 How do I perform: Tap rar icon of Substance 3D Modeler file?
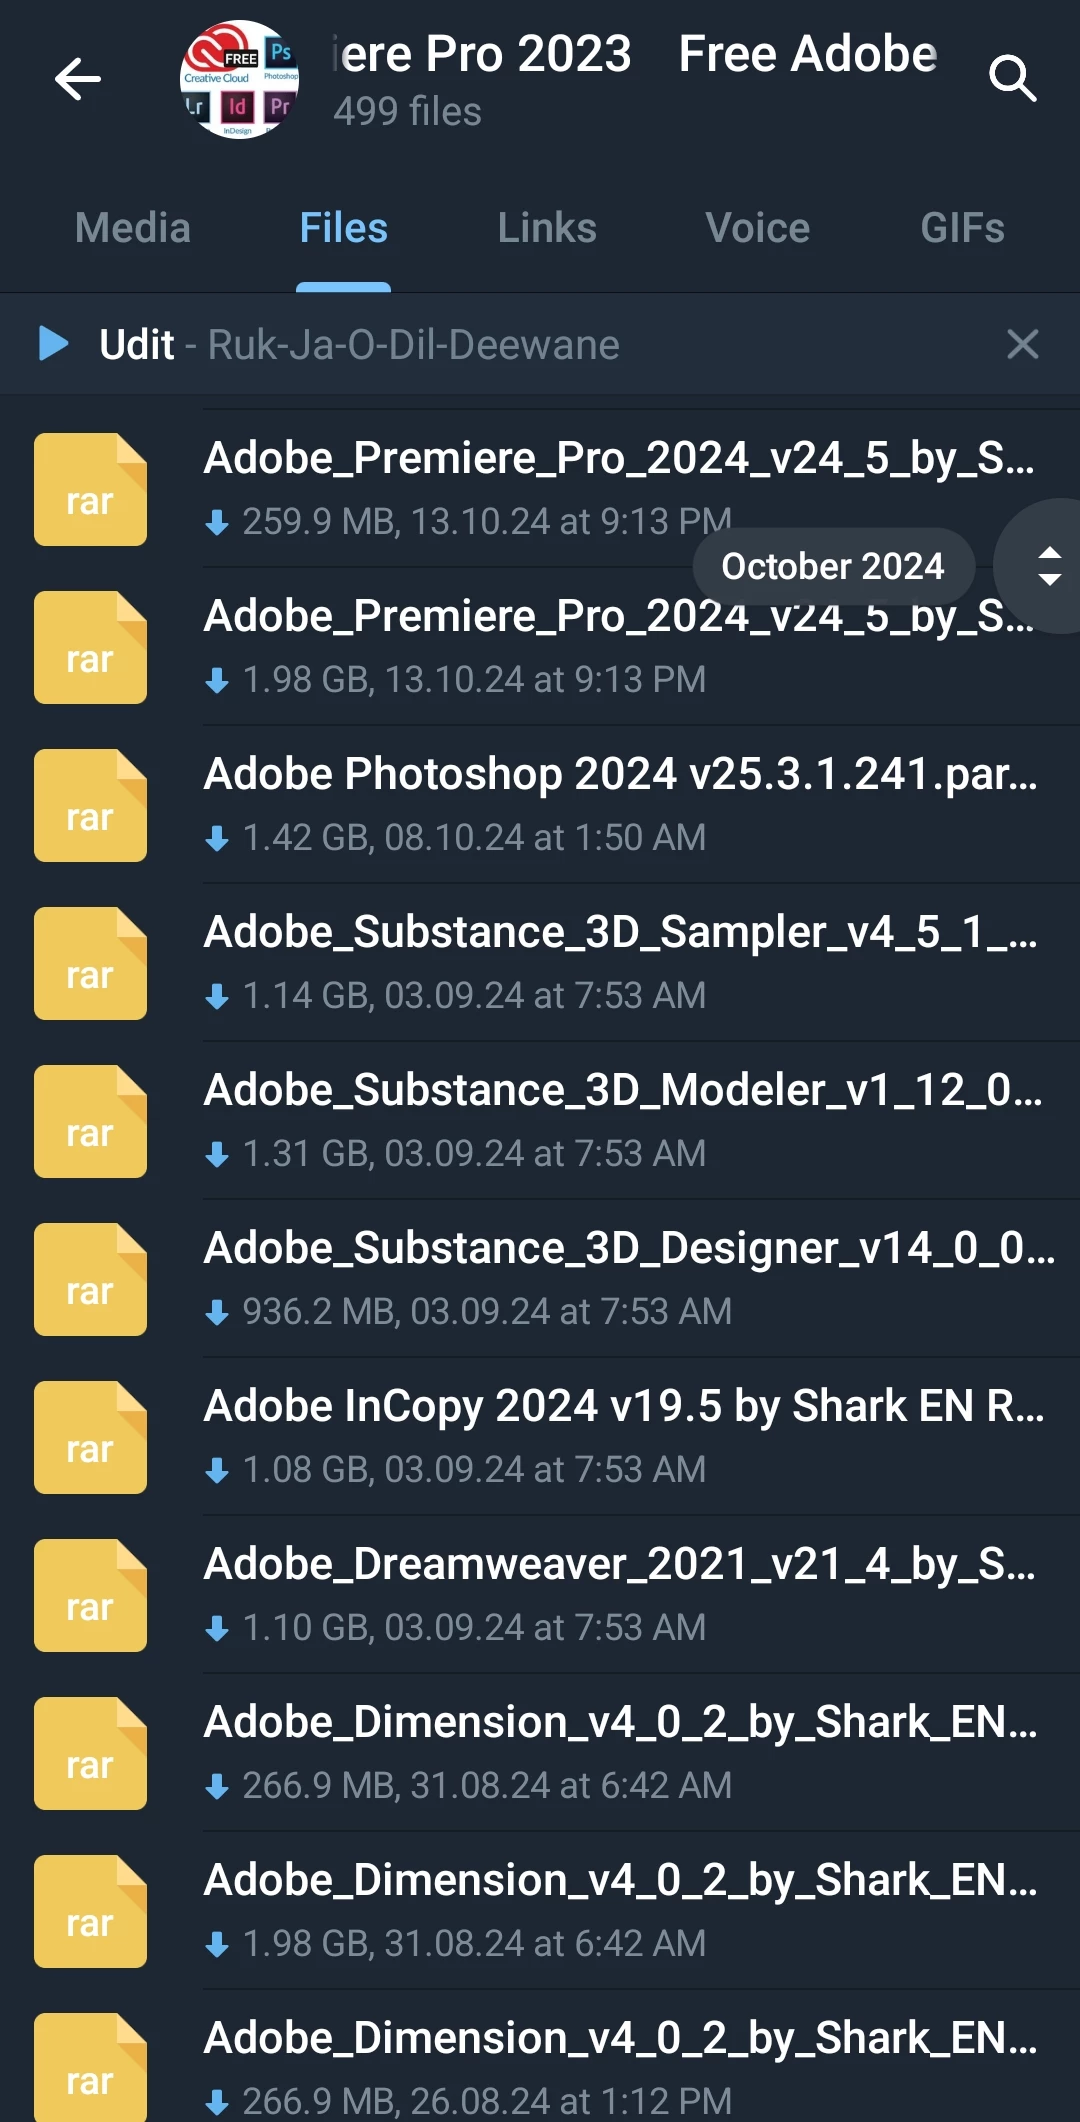coord(90,1121)
